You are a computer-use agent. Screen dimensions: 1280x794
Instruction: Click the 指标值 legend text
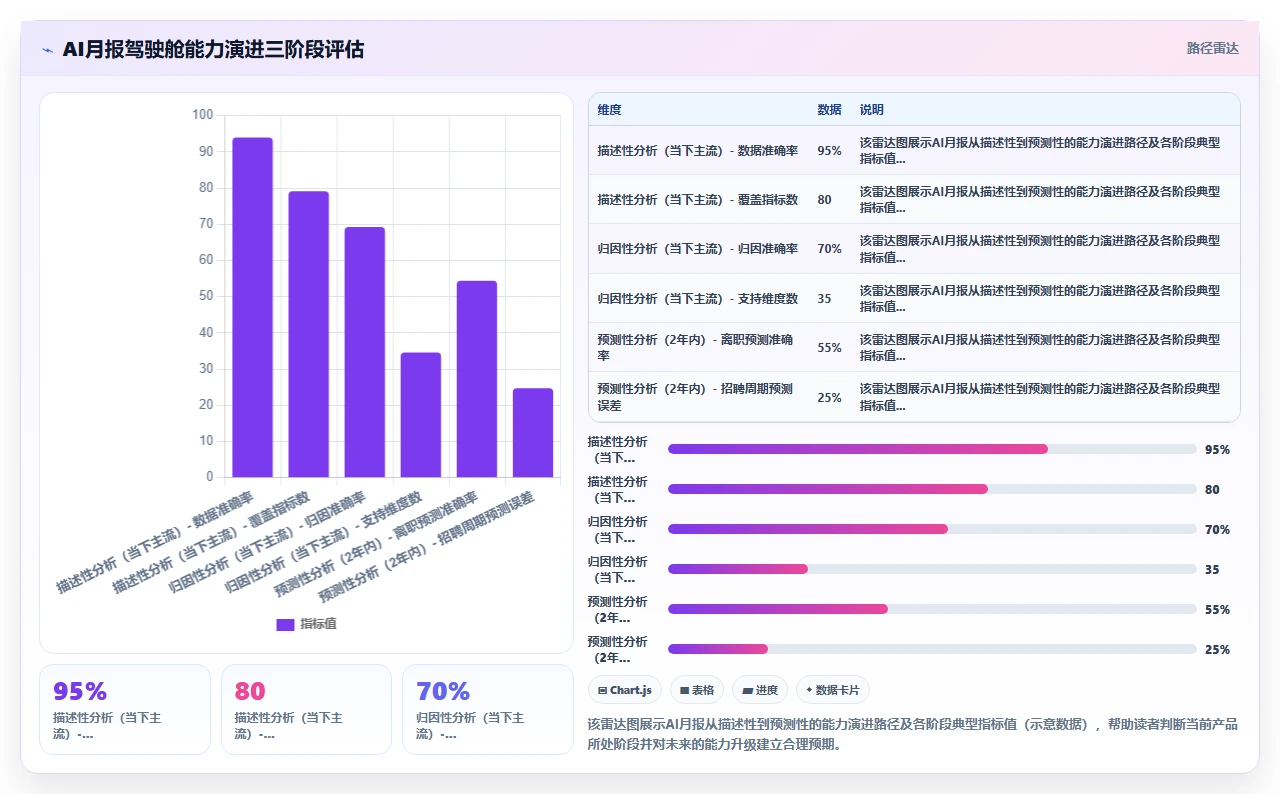tap(319, 624)
